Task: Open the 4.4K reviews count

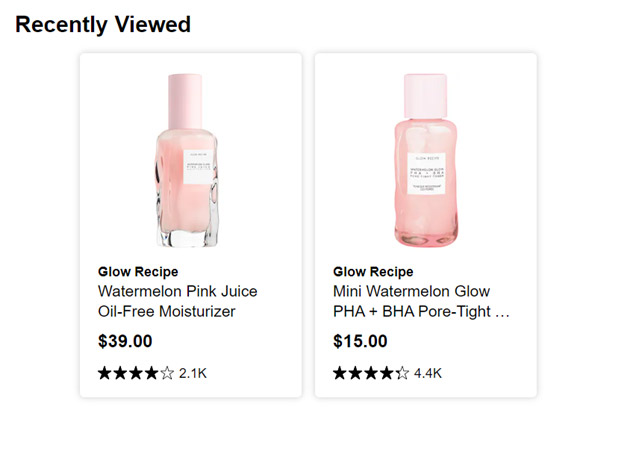Action: click(x=428, y=373)
